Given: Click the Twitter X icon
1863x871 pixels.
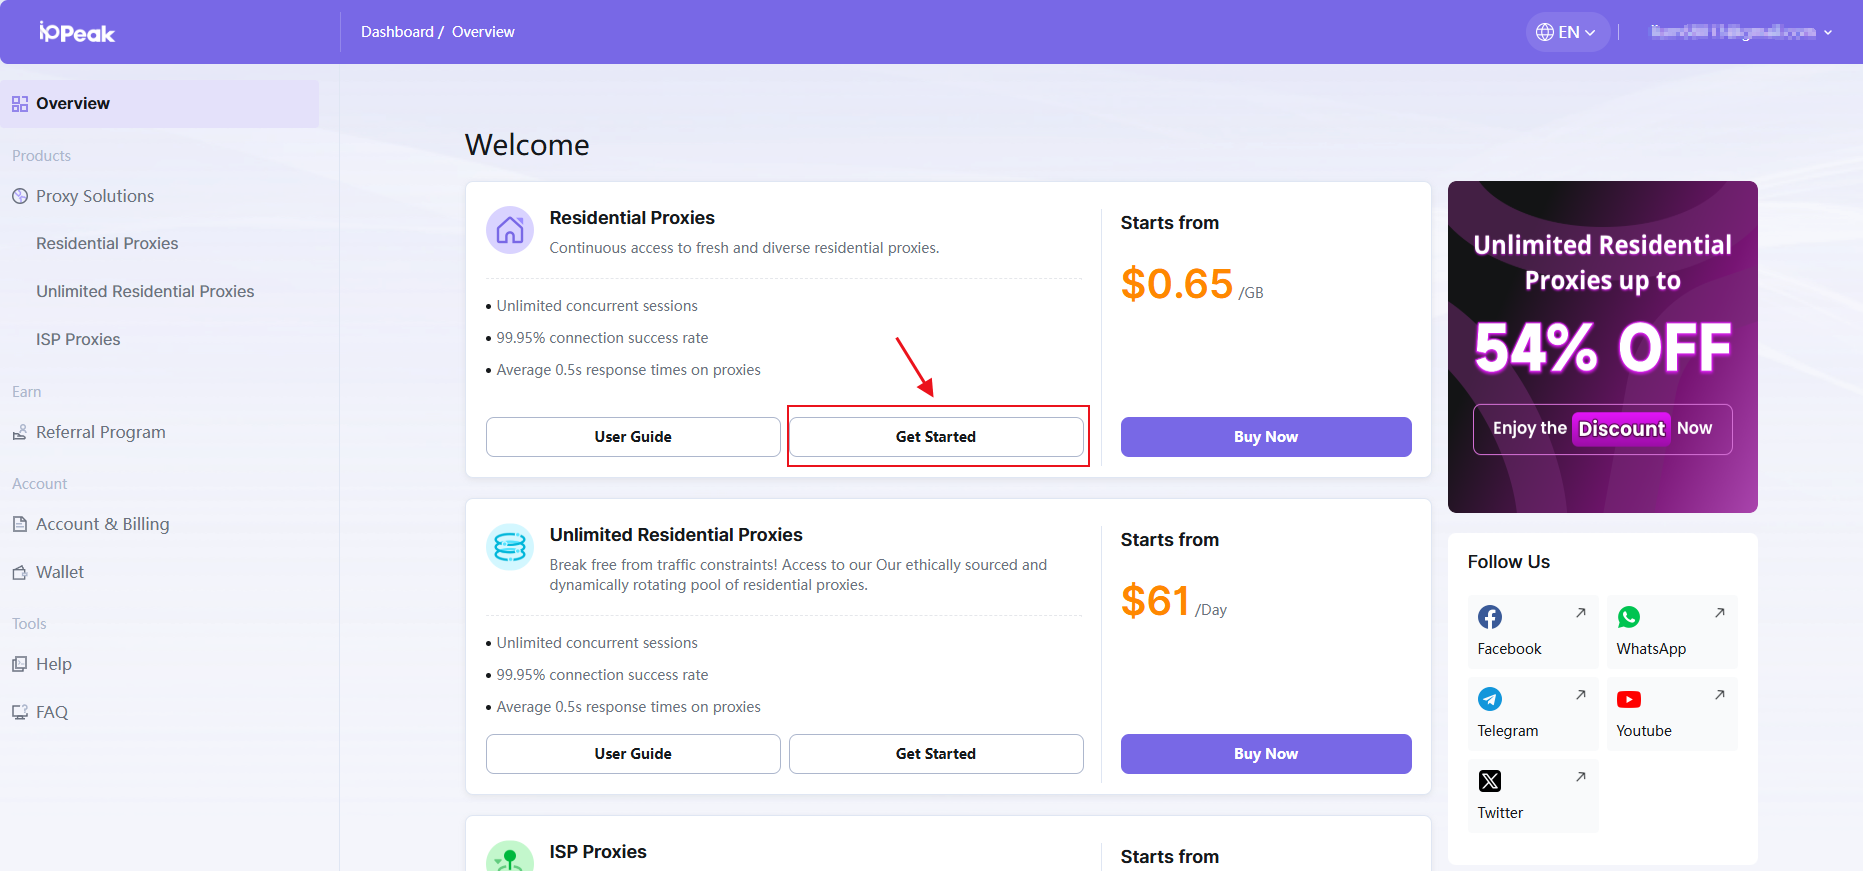Looking at the screenshot, I should tap(1490, 781).
